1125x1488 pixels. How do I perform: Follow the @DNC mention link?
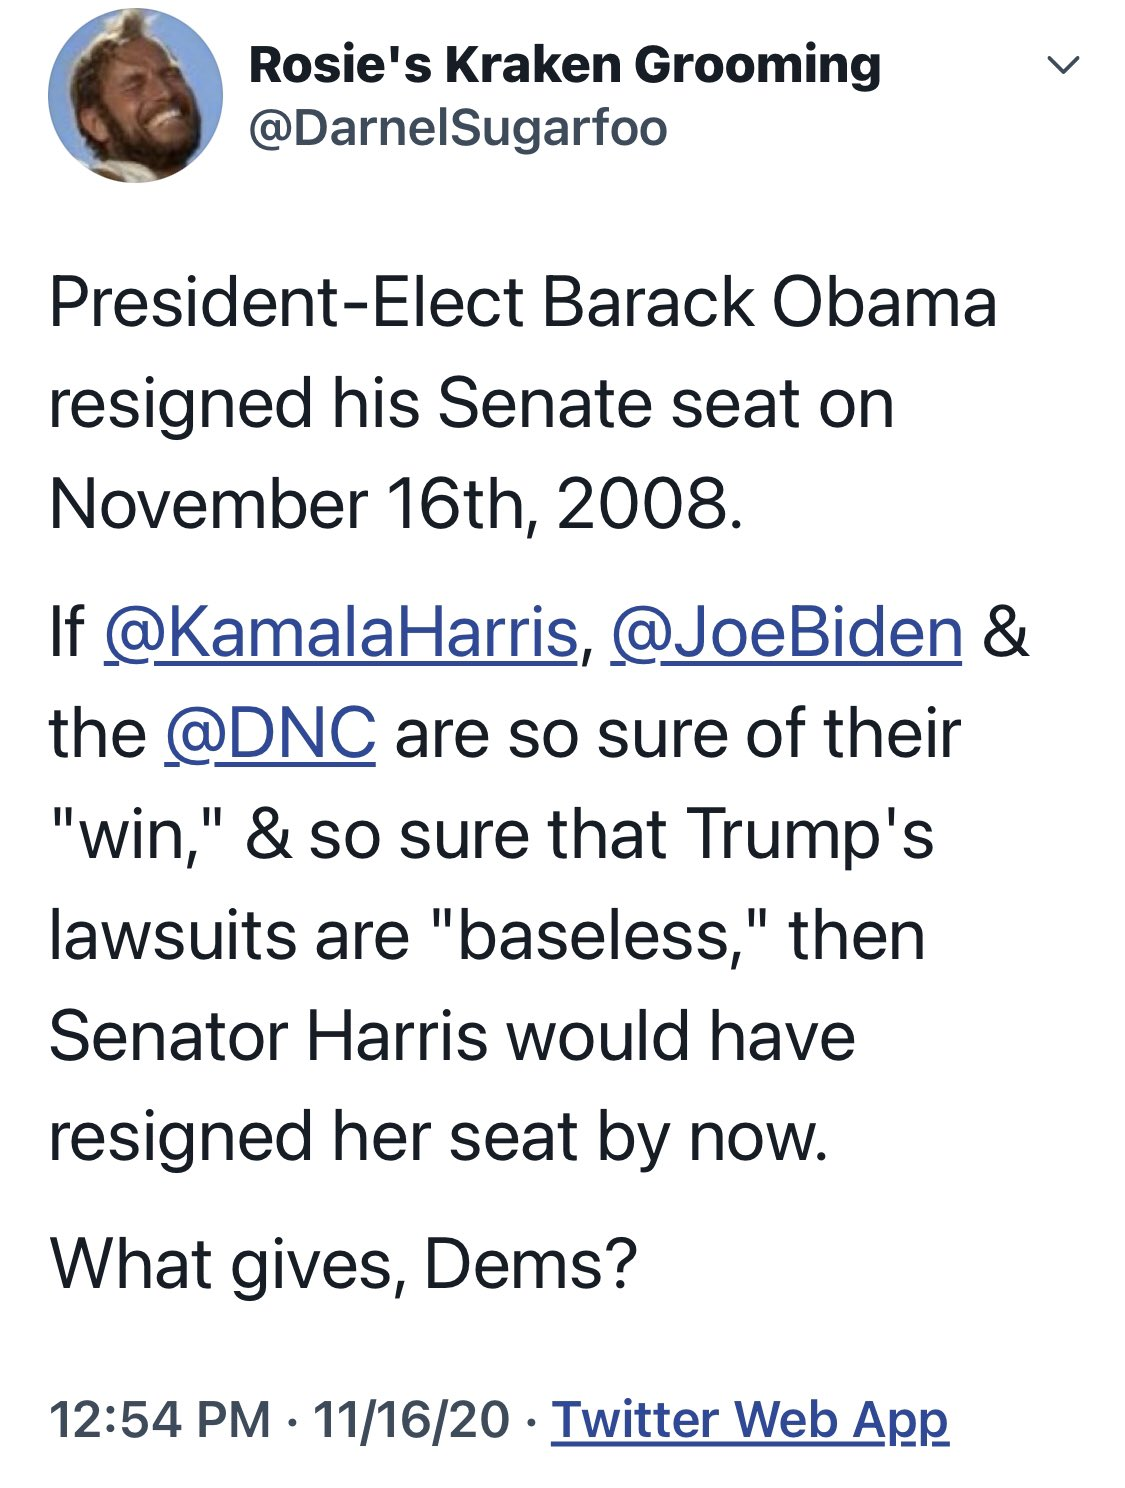pyautogui.click(x=270, y=734)
